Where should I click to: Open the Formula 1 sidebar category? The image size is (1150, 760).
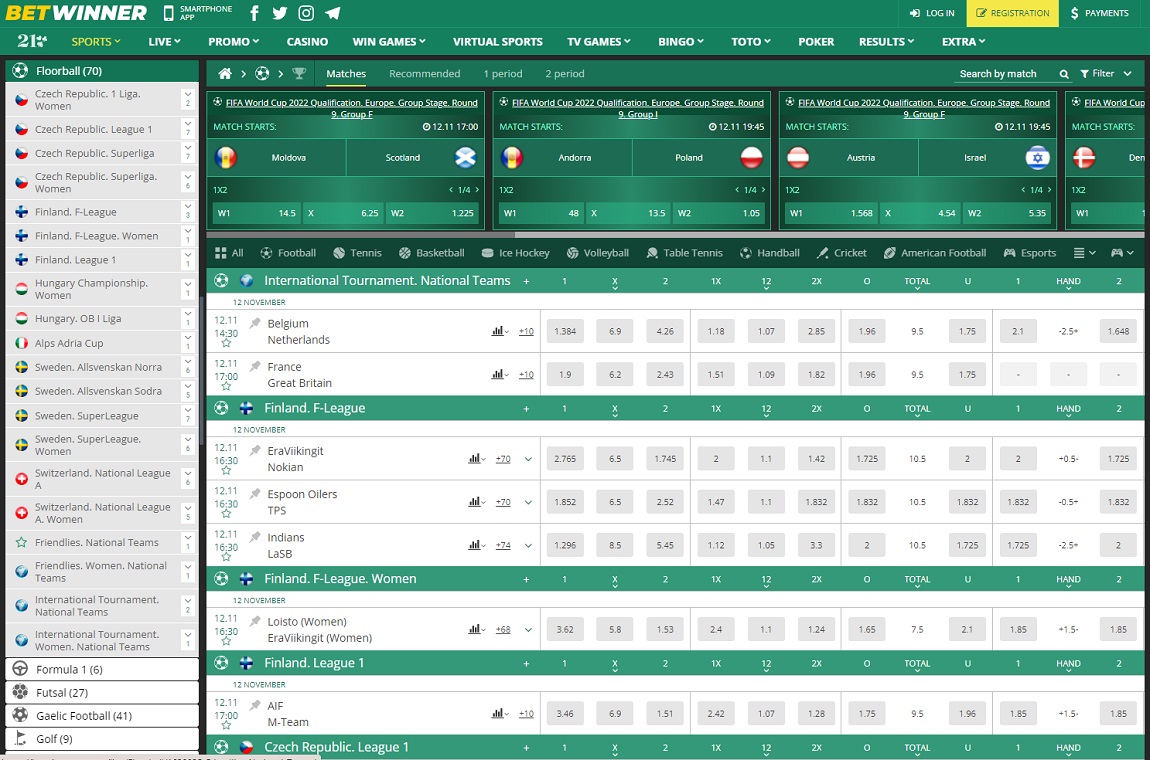click(x=102, y=670)
